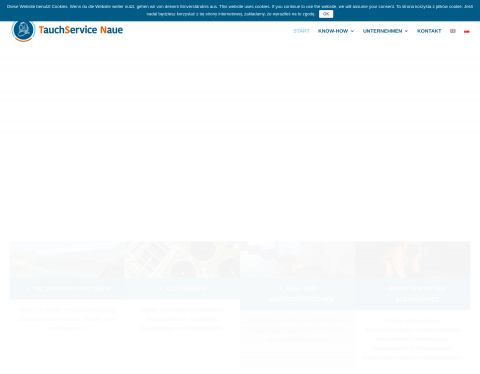
Task: Navigate to the KONTAKT page
Action: point(429,31)
